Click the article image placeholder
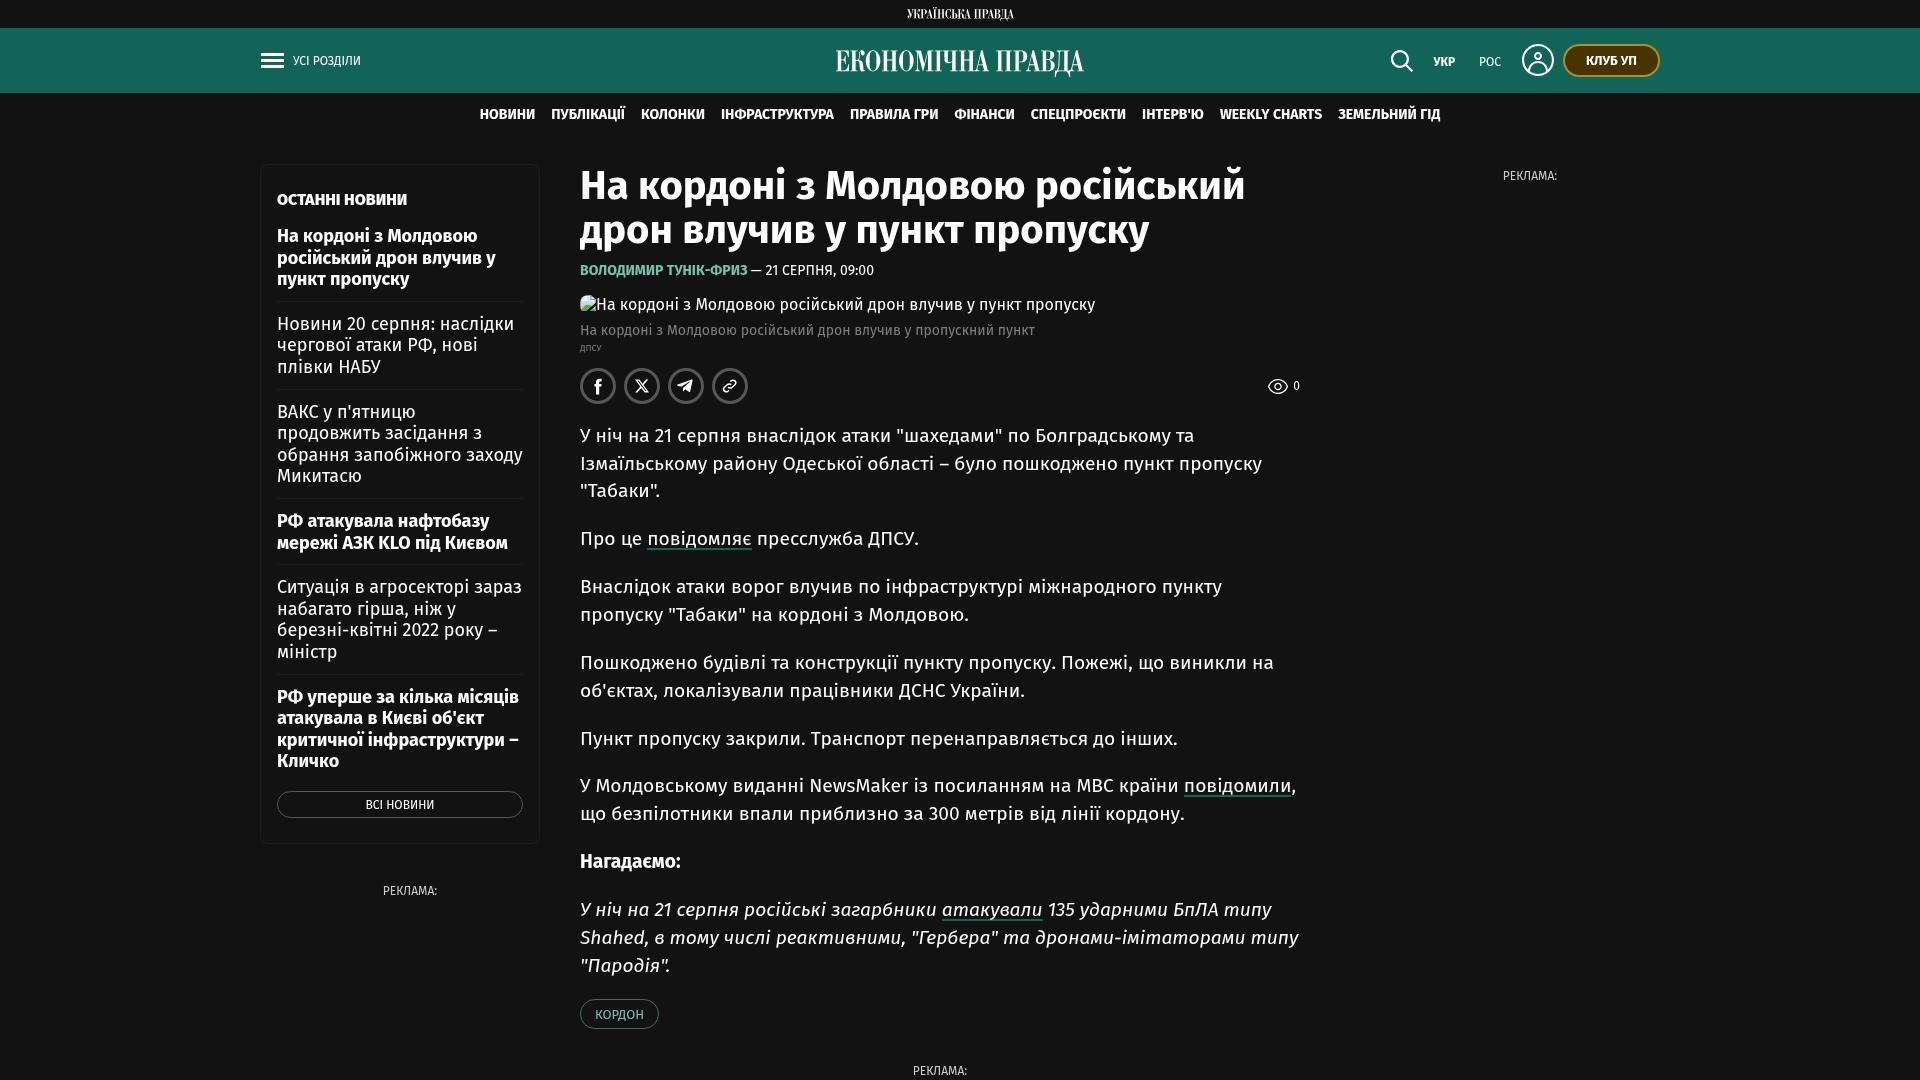The image size is (1920, 1080). (838, 305)
